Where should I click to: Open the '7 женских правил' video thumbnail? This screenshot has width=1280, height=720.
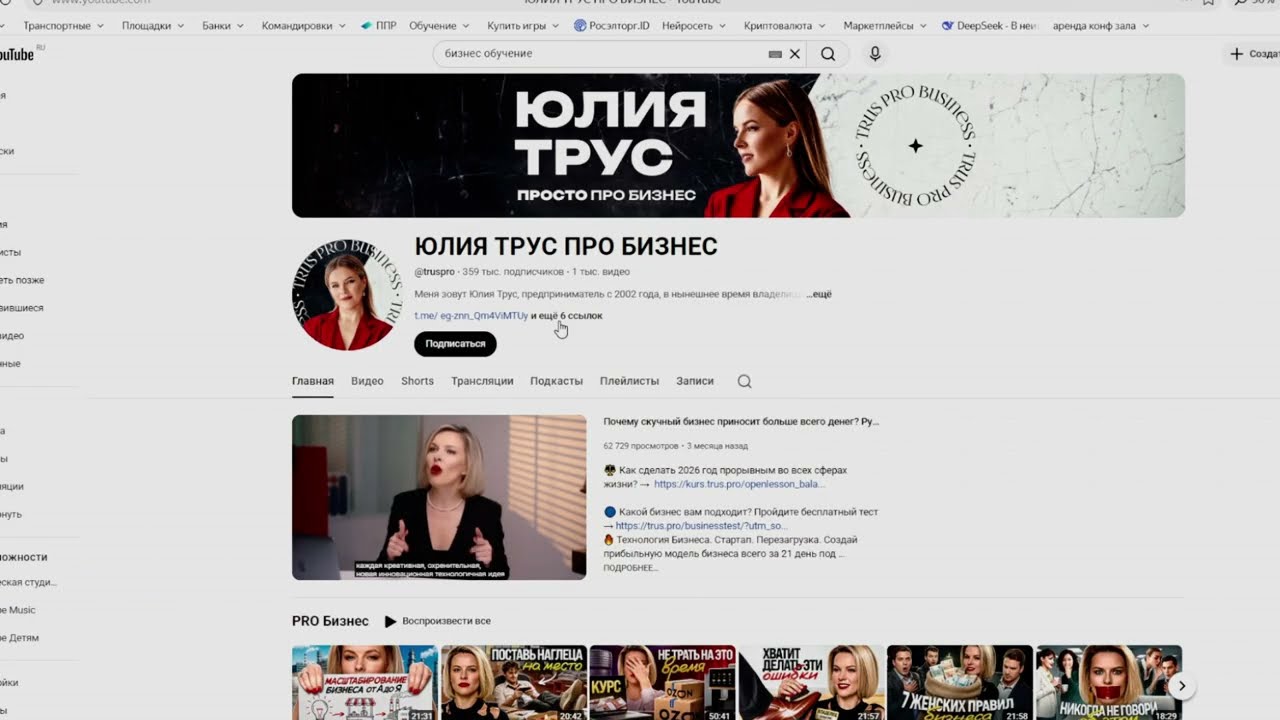(960, 683)
